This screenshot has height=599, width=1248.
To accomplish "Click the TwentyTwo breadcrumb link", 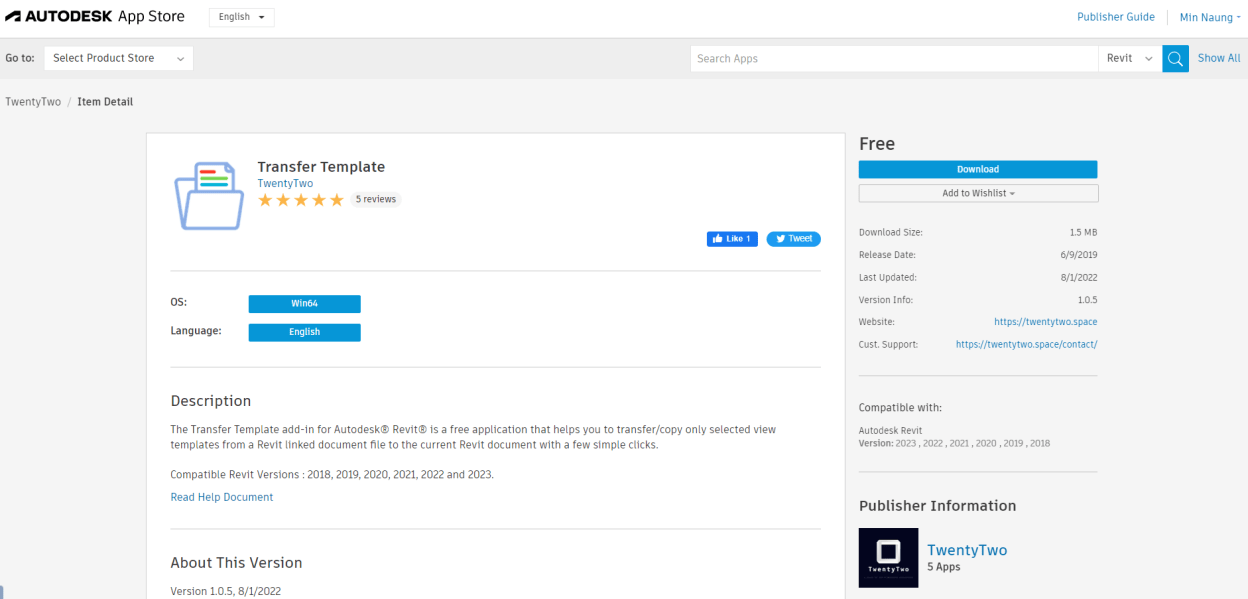I will pos(32,102).
